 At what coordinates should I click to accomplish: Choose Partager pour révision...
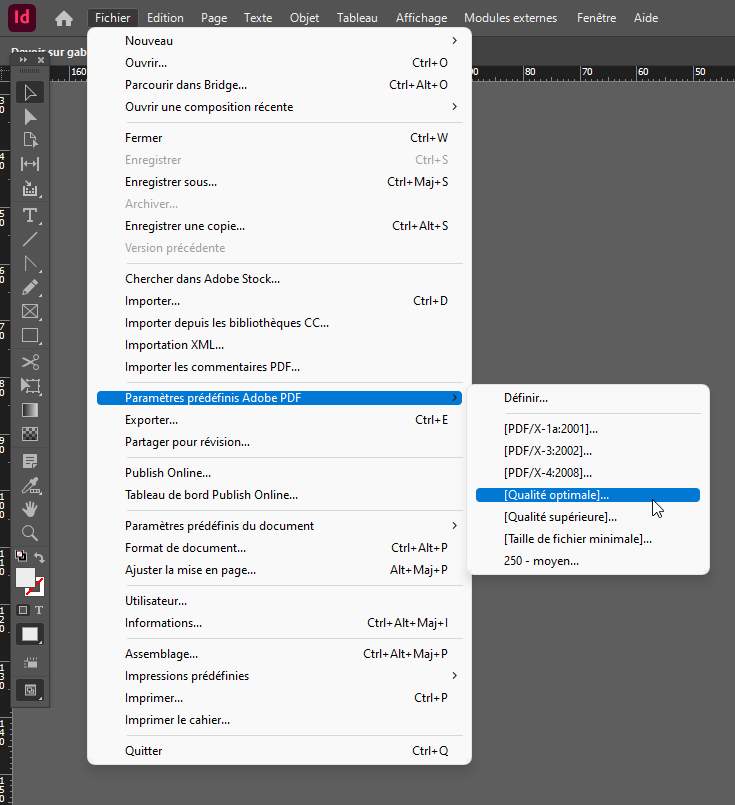point(279,442)
